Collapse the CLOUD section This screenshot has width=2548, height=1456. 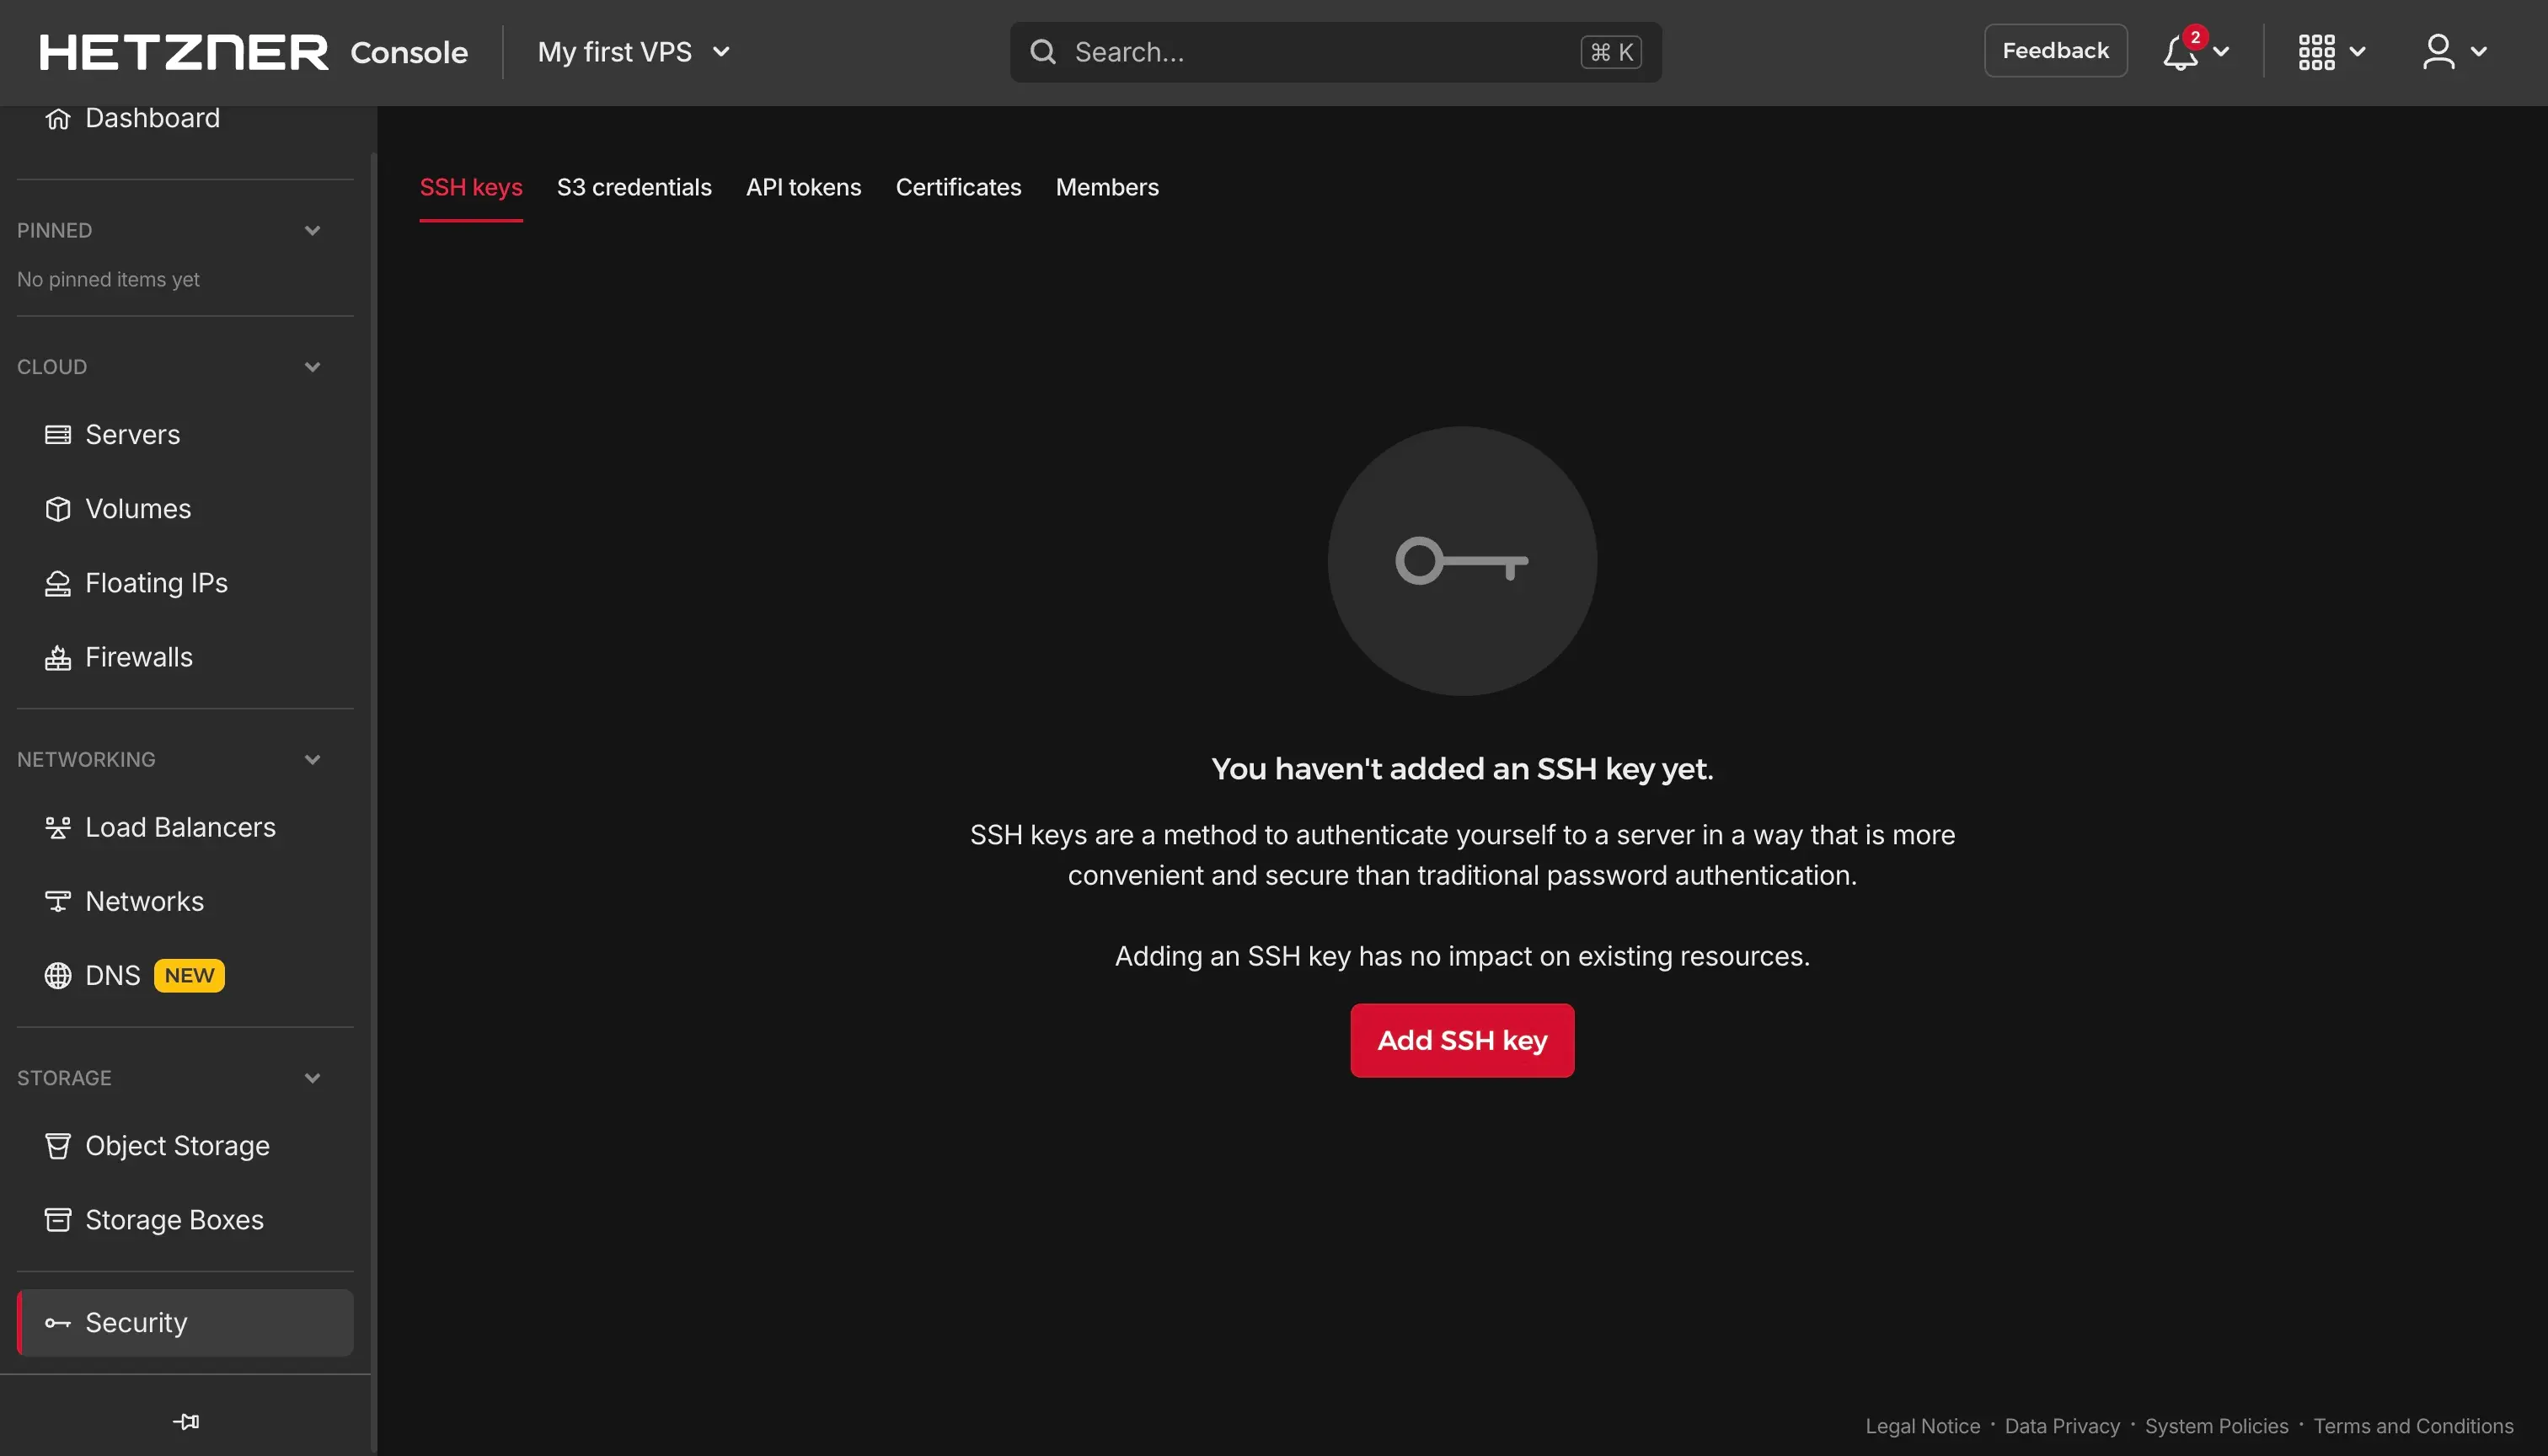[312, 367]
